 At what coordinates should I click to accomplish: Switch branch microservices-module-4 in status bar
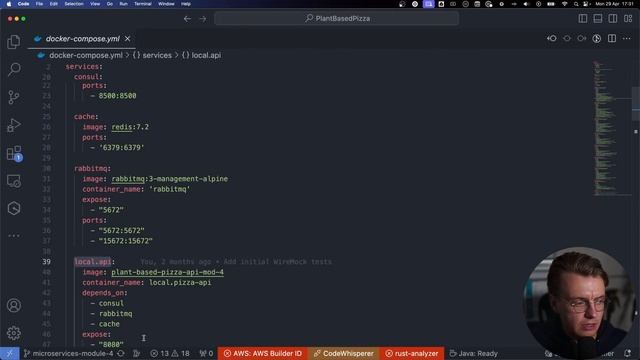coord(69,353)
